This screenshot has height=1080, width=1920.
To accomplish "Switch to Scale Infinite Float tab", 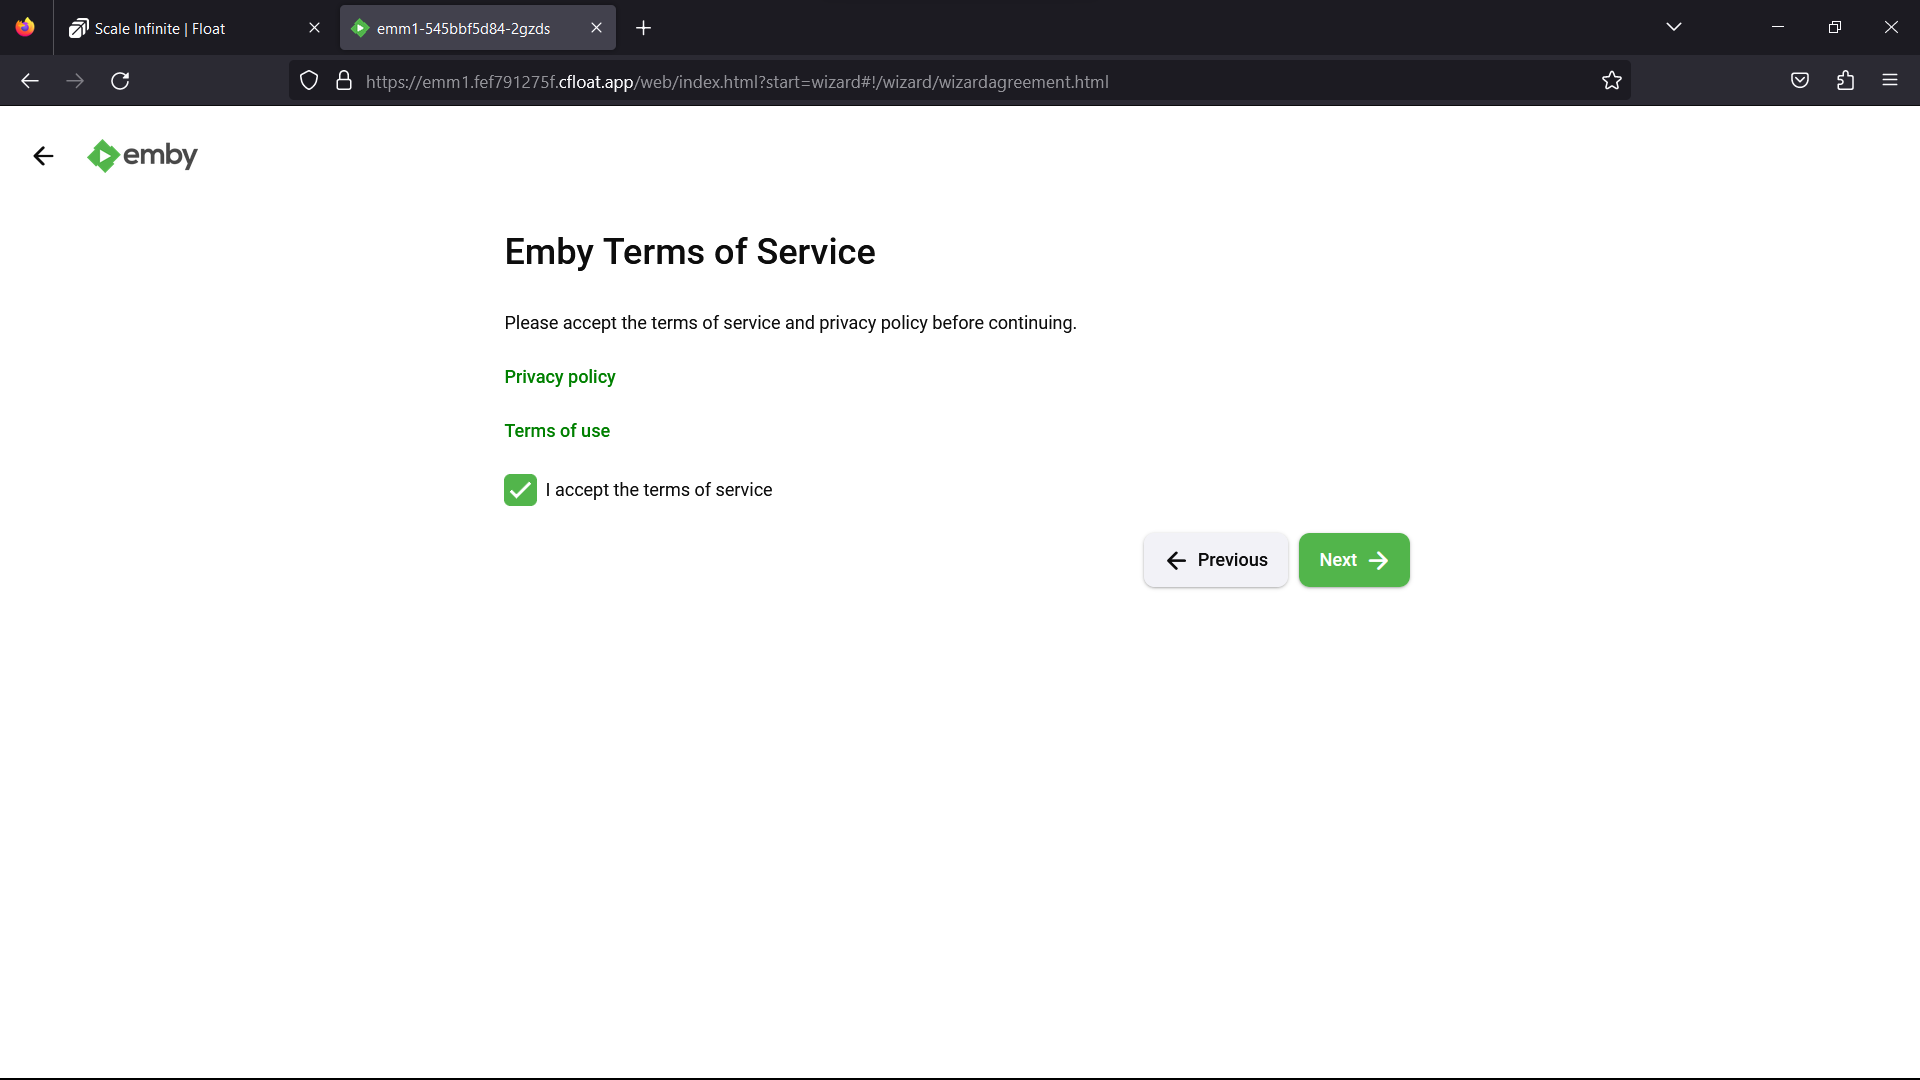I will click(187, 28).
